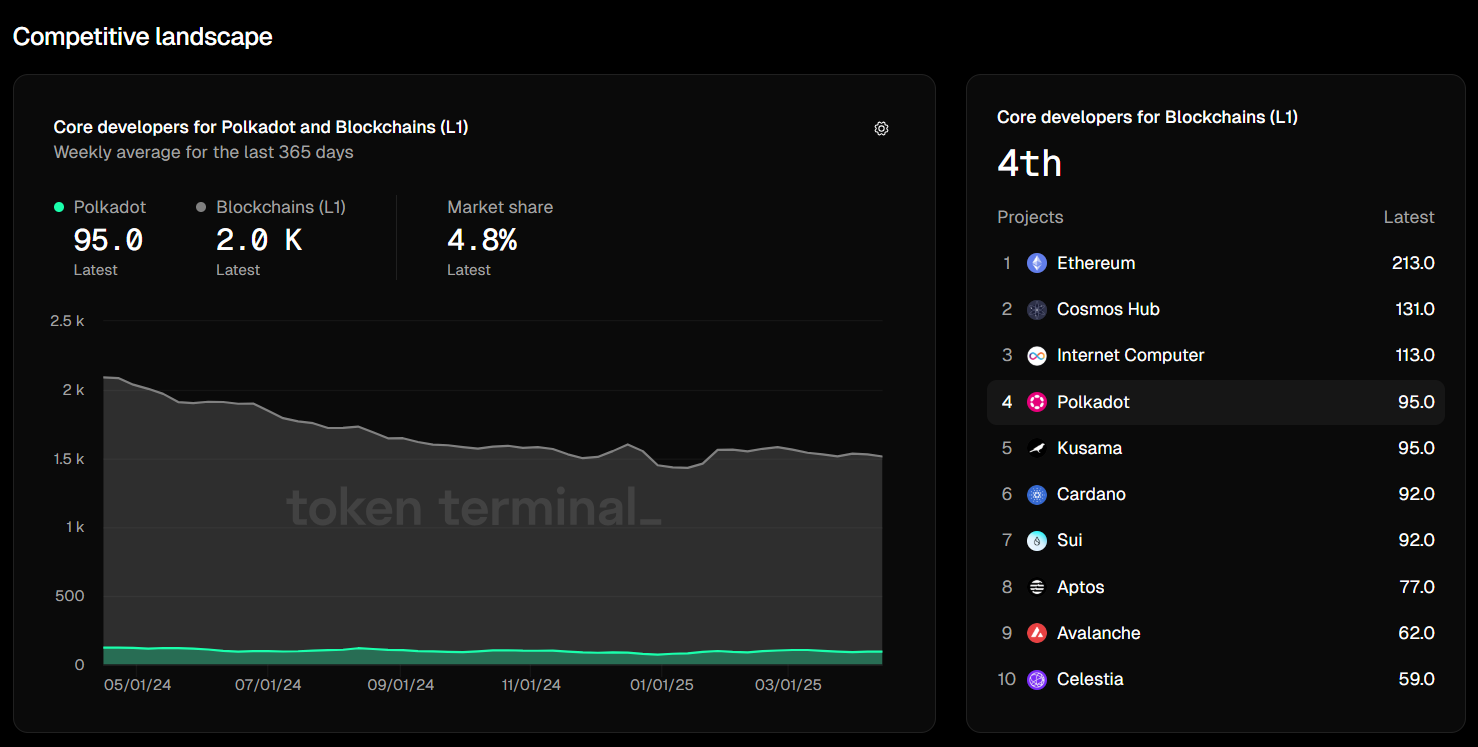Click the Internet Computer logo icon
This screenshot has width=1478, height=747.
[x=1037, y=355]
